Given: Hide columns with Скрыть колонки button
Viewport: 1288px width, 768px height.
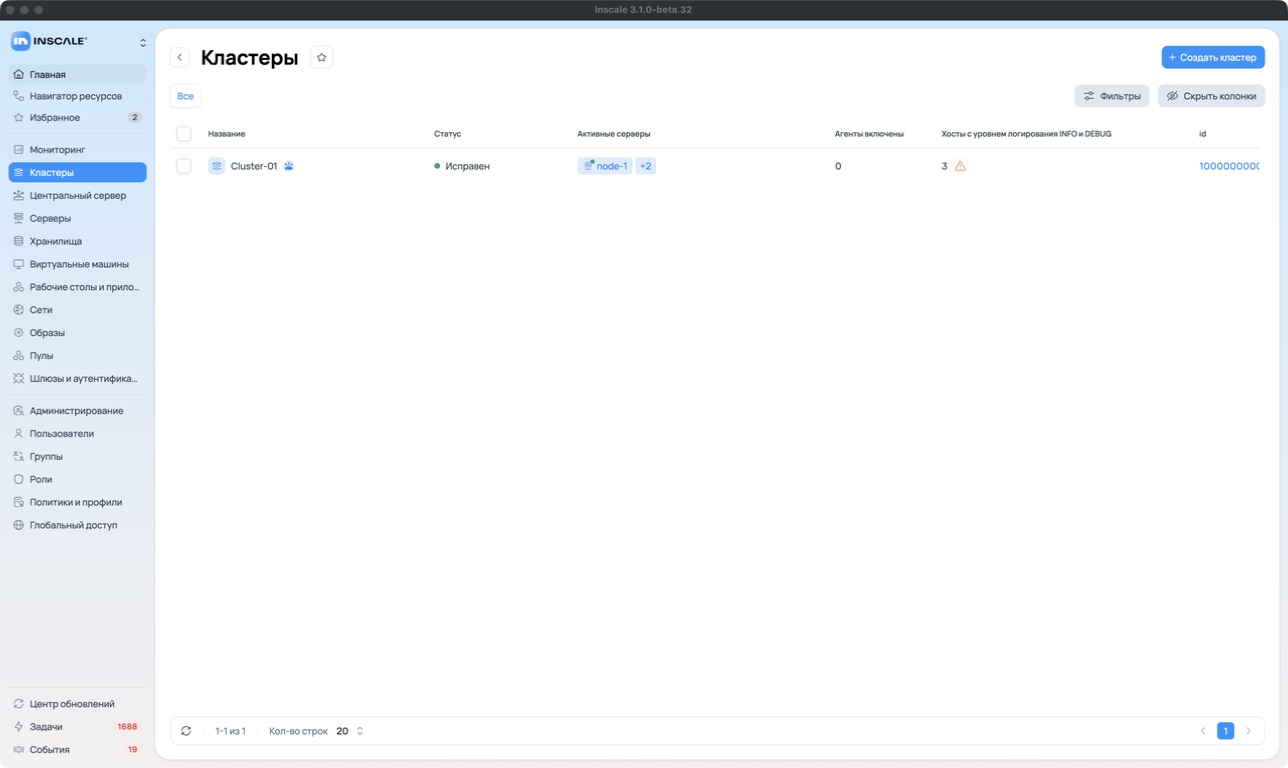Looking at the screenshot, I should 1211,96.
